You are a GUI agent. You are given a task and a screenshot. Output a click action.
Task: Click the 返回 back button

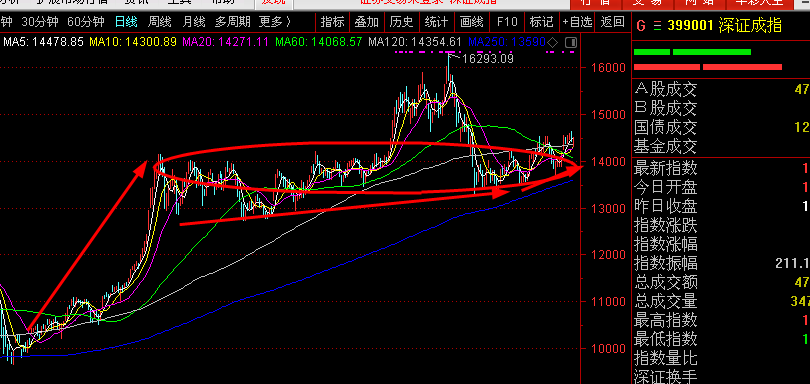(x=613, y=22)
